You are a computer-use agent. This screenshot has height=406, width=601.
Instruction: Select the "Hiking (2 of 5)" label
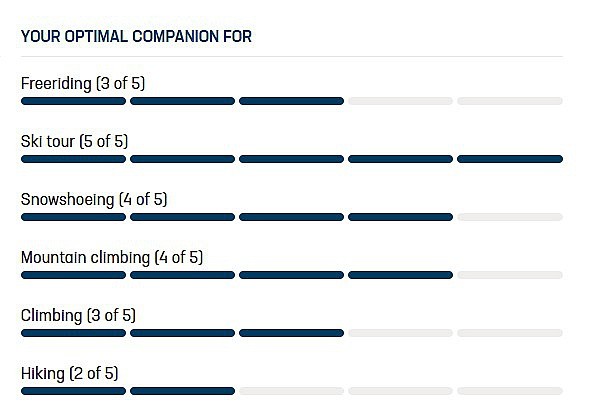69,373
